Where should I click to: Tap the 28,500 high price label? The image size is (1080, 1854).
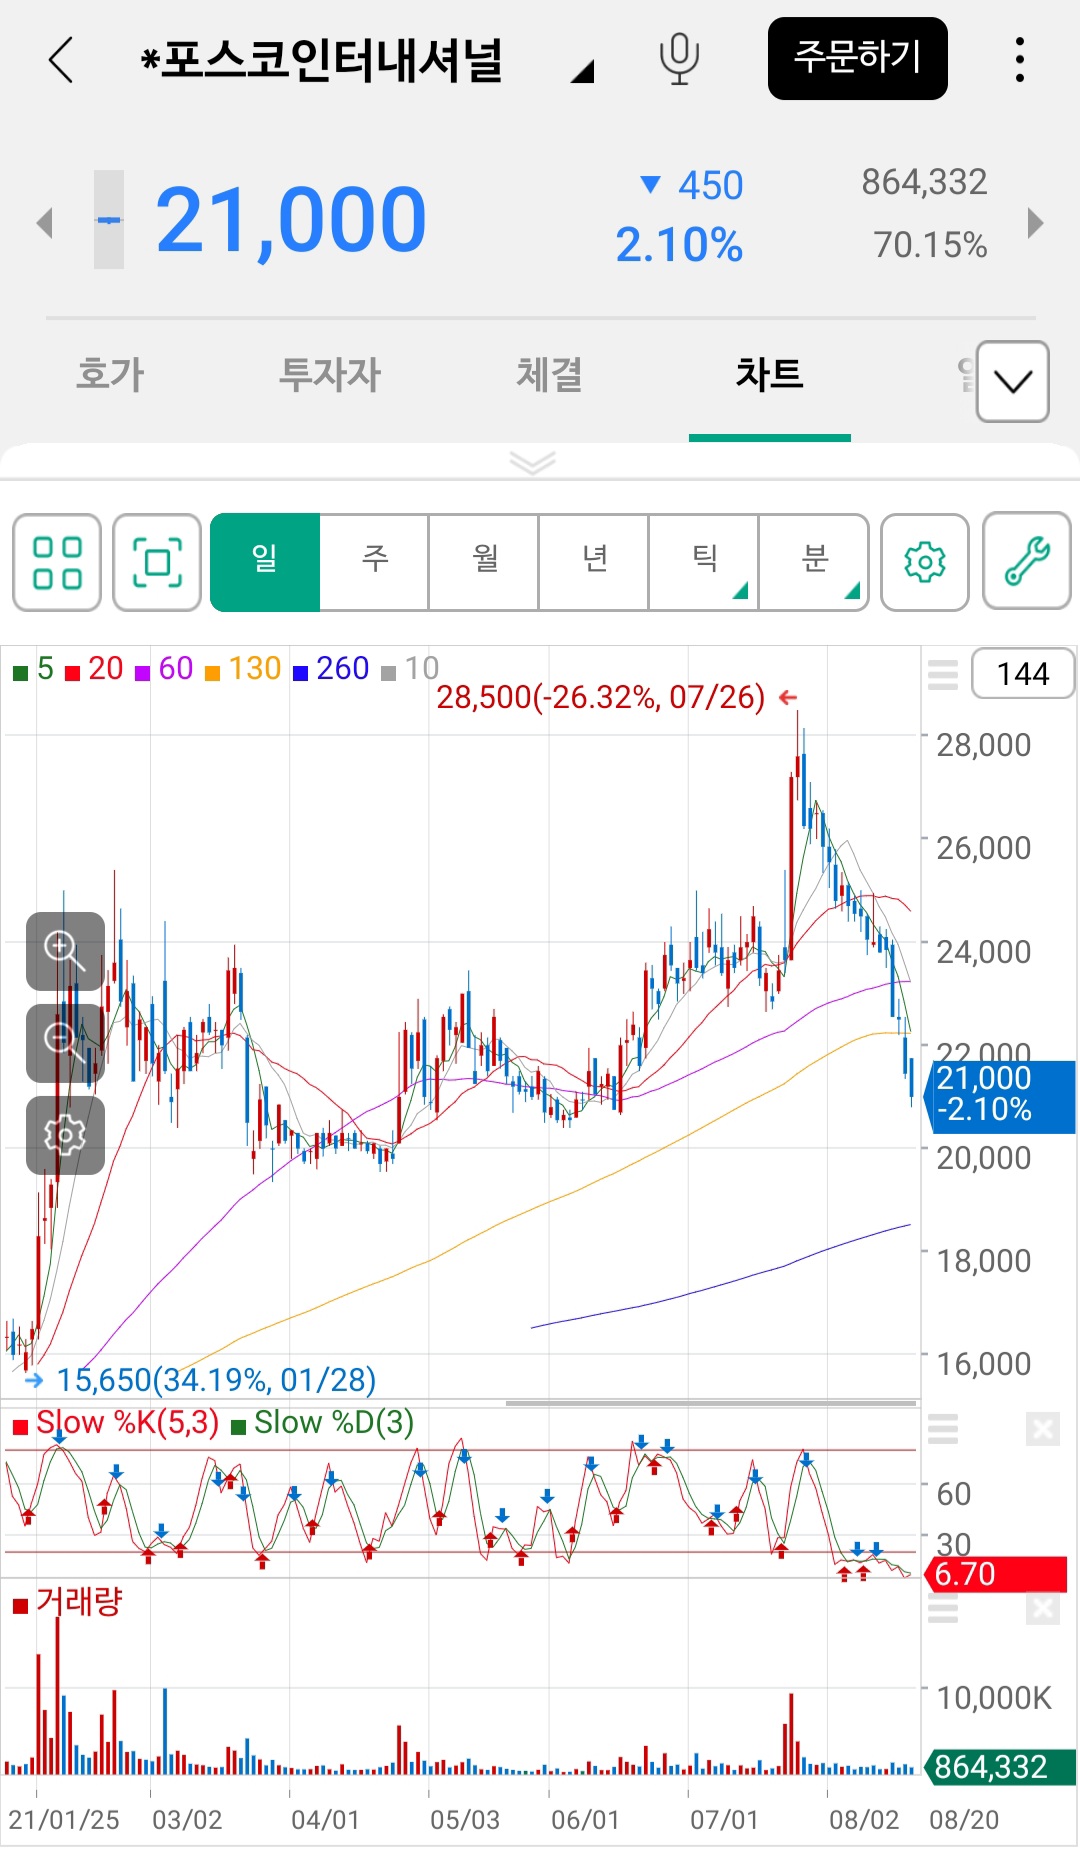[600, 697]
